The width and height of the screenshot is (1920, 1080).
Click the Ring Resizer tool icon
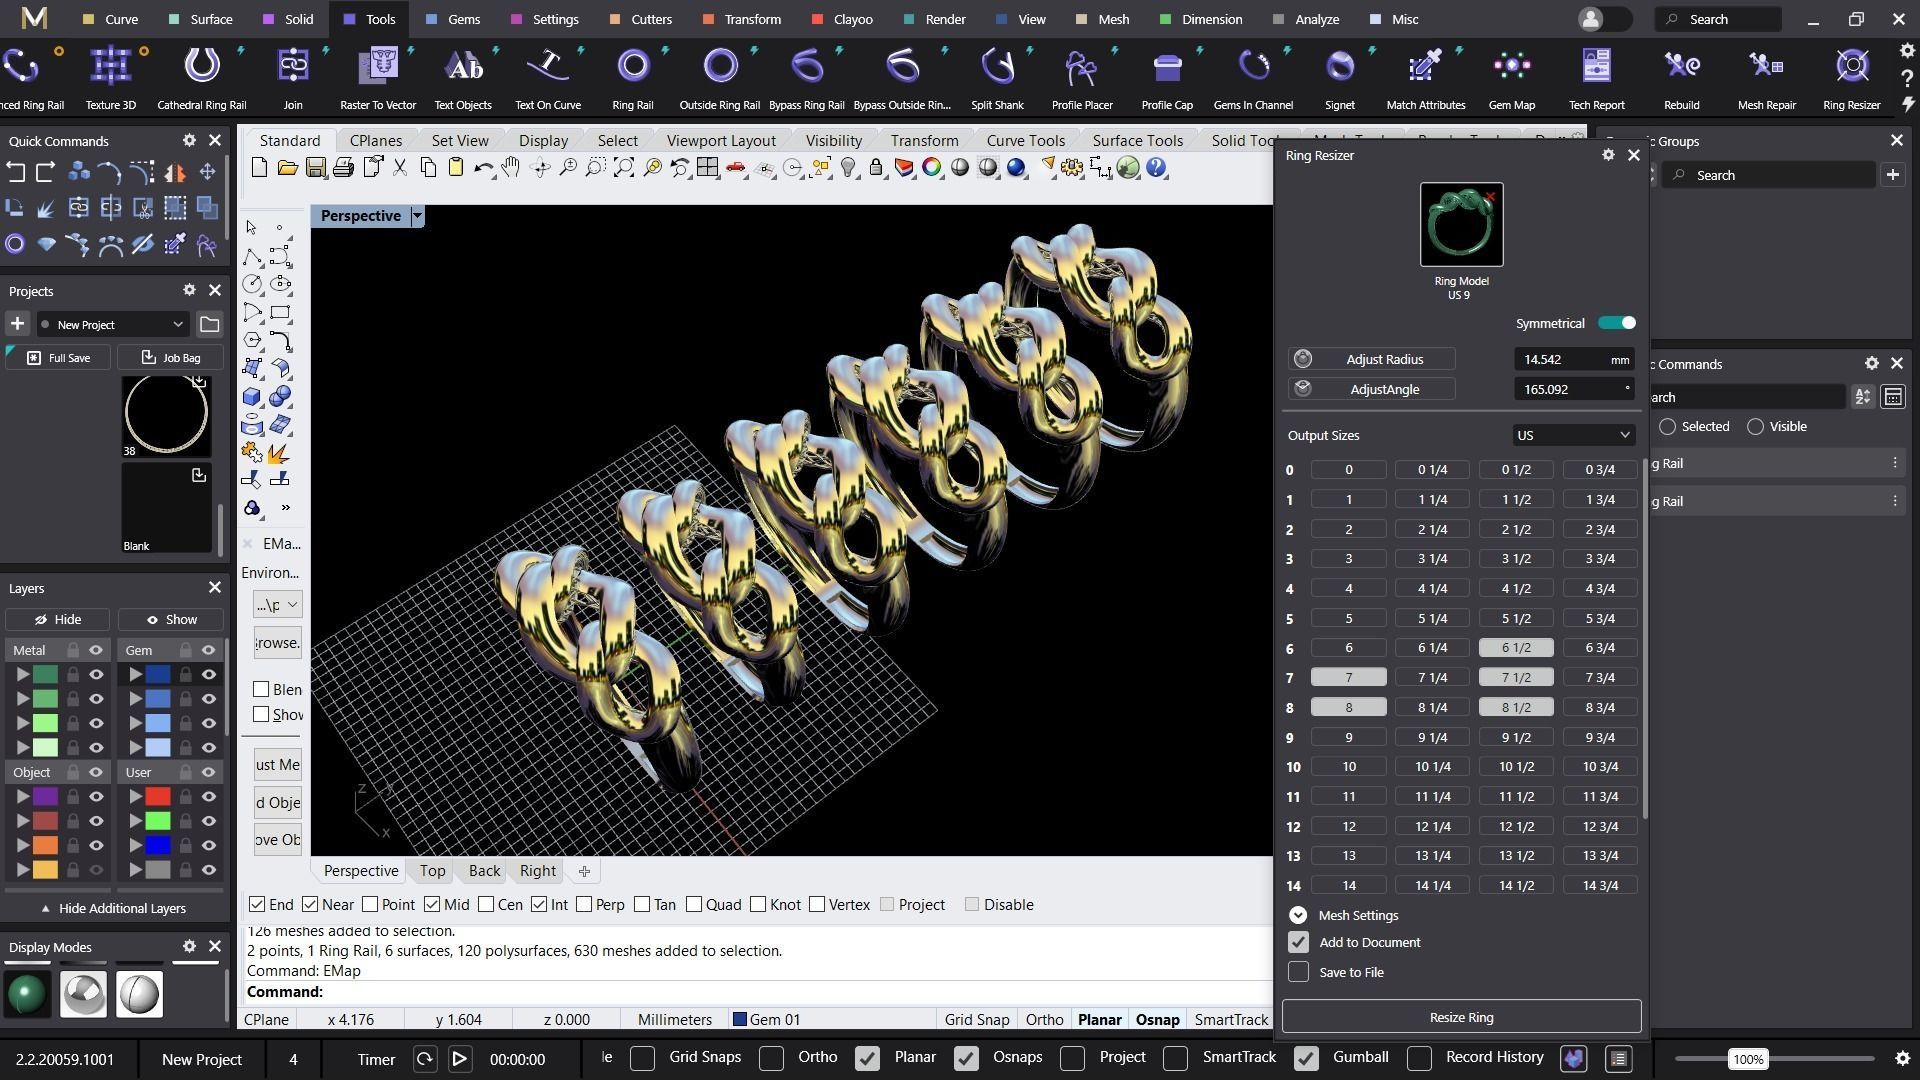1852,67
